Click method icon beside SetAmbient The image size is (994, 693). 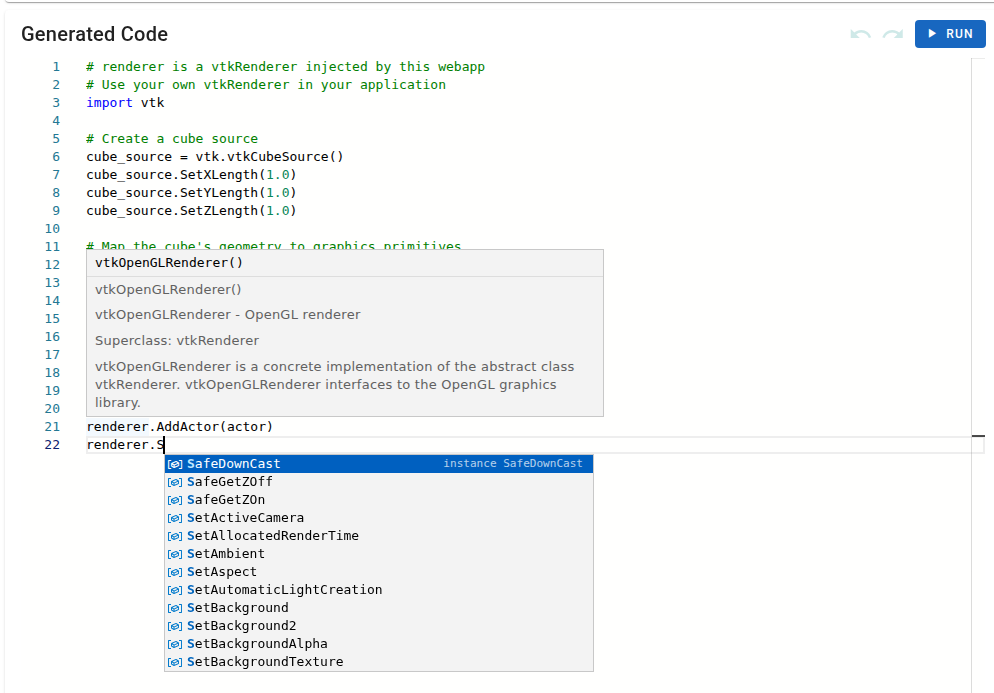click(x=175, y=554)
